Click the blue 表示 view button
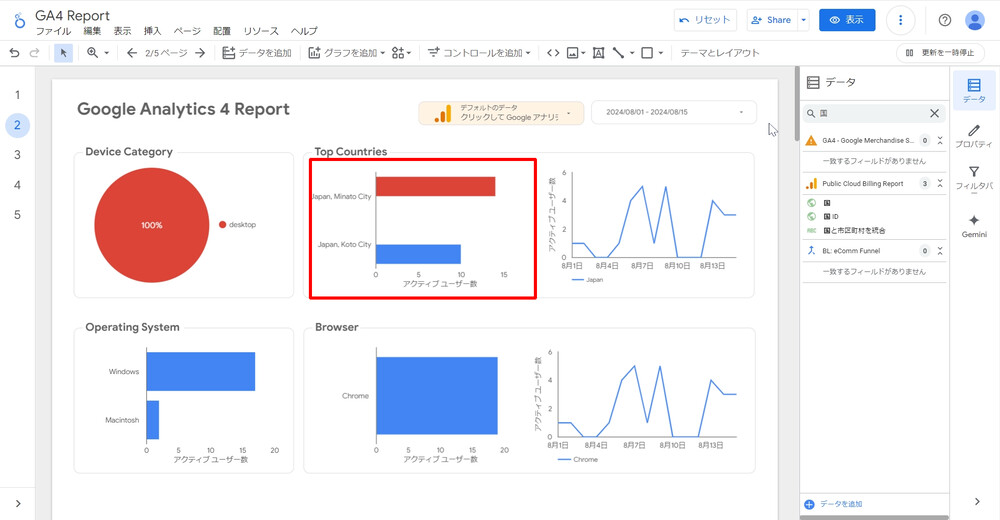 pos(846,20)
